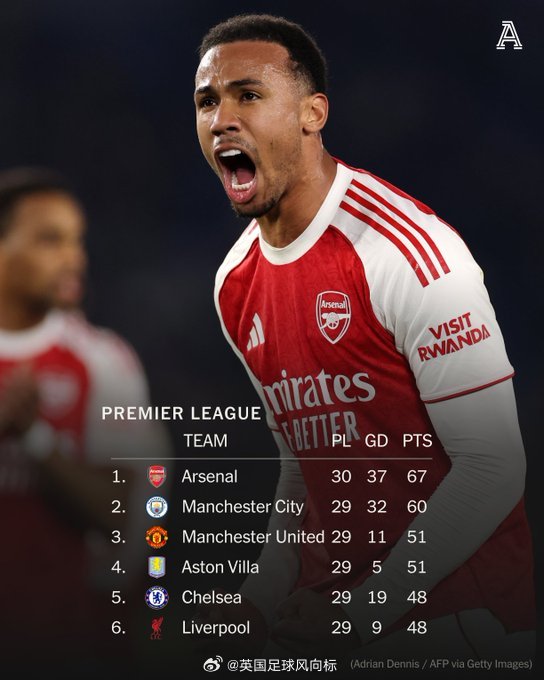Click the Chelsea club crest
Screen dimensions: 544x680
coord(157,598)
